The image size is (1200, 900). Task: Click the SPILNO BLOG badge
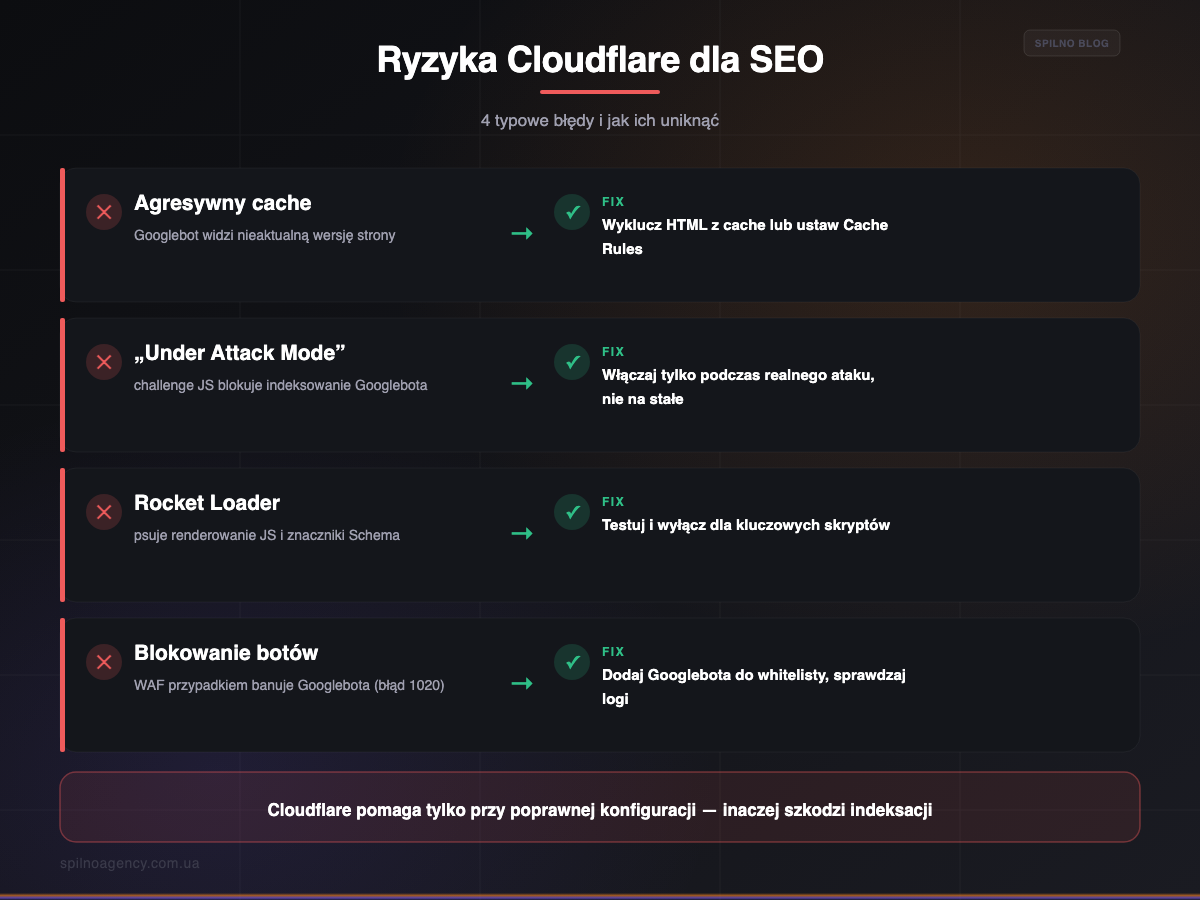point(1072,43)
